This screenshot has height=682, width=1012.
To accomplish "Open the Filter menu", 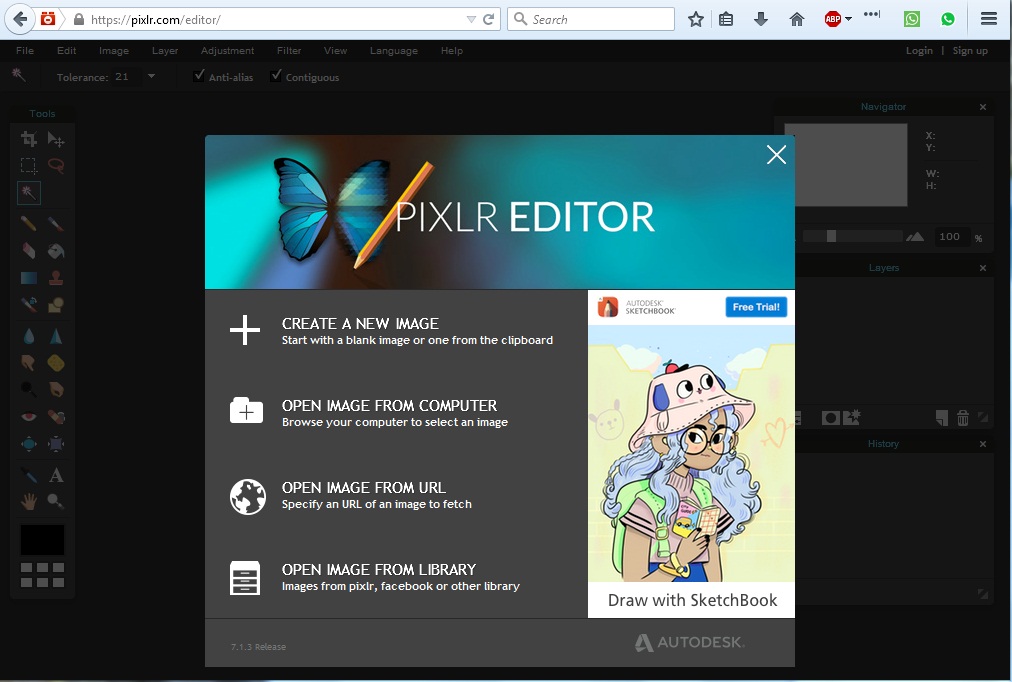I will [289, 50].
